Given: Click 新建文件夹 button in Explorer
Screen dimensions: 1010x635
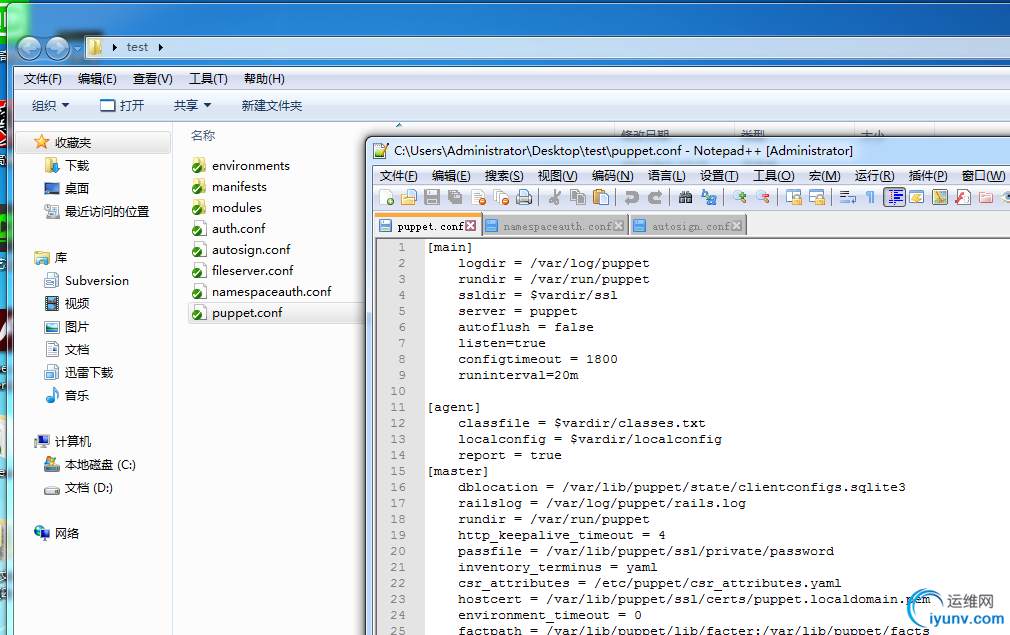Looking at the screenshot, I should (271, 106).
